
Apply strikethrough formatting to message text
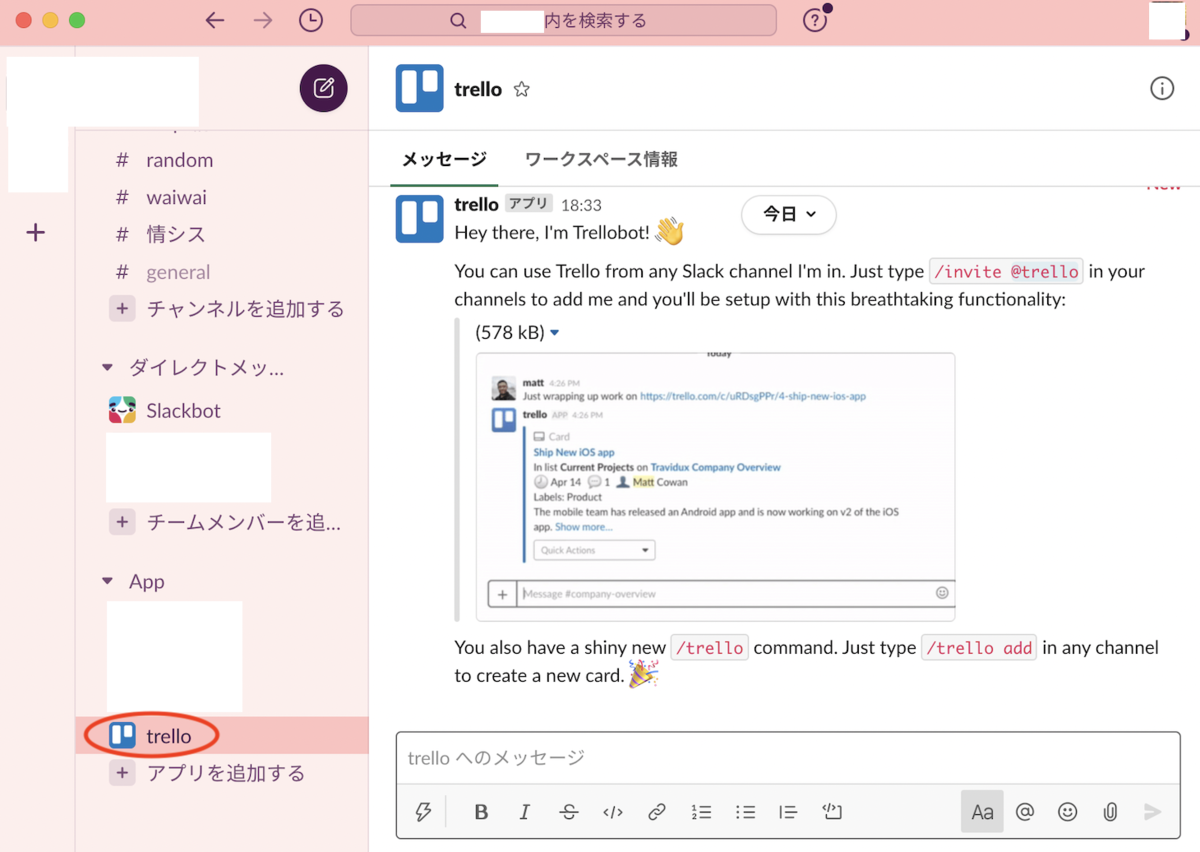[x=569, y=811]
